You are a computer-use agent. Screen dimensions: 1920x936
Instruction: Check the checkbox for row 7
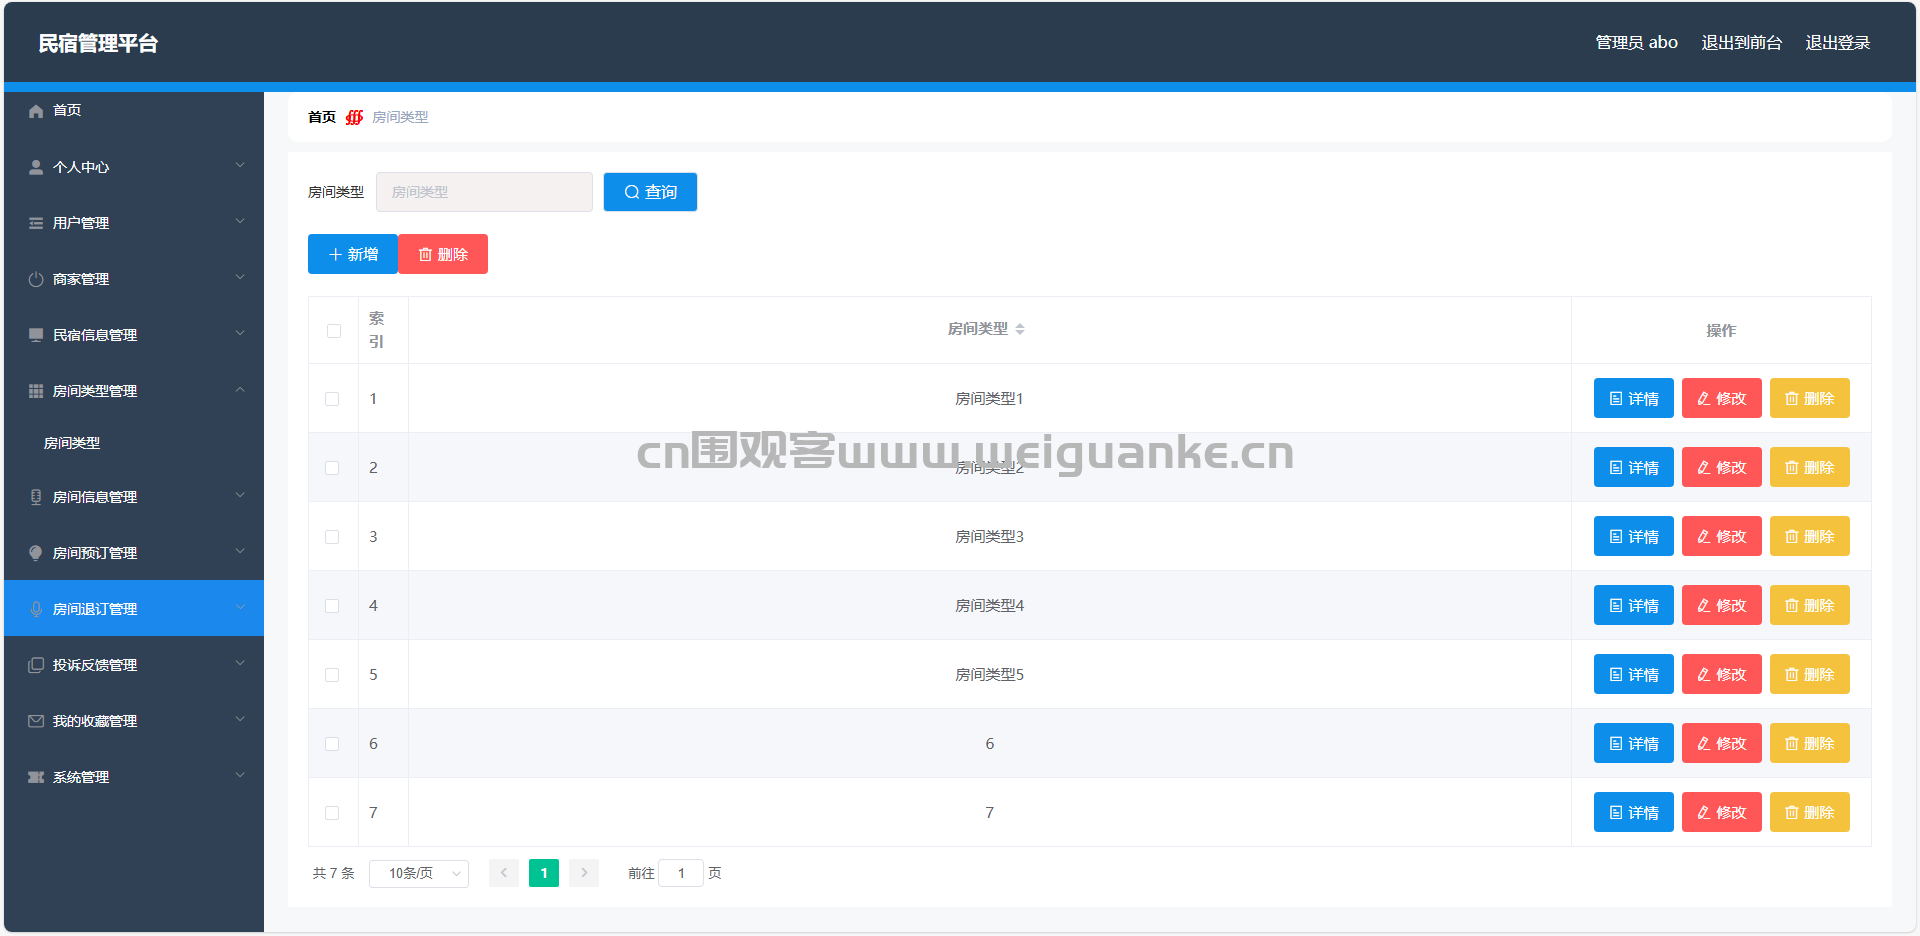tap(332, 813)
